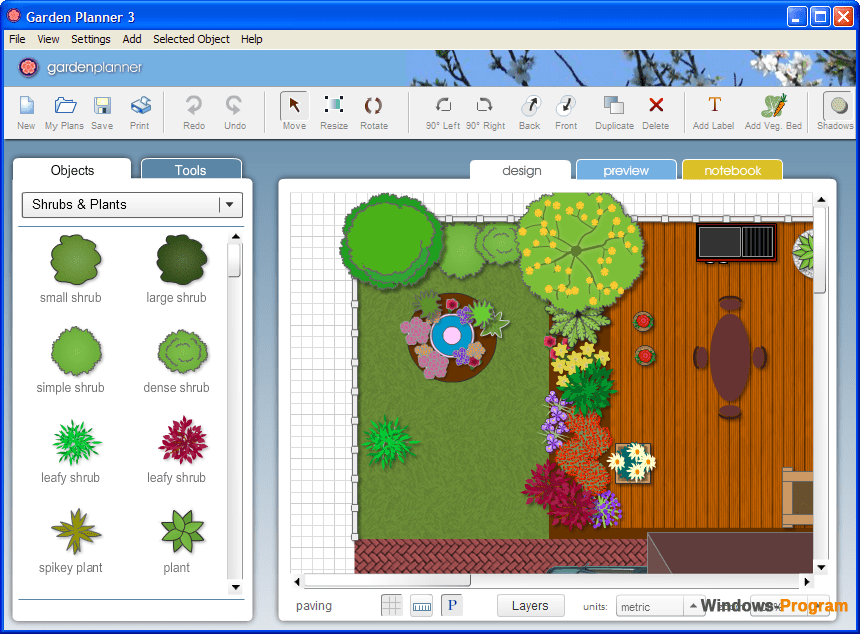Switch to the preview tab
Viewport: 860px width, 634px height.
point(626,171)
